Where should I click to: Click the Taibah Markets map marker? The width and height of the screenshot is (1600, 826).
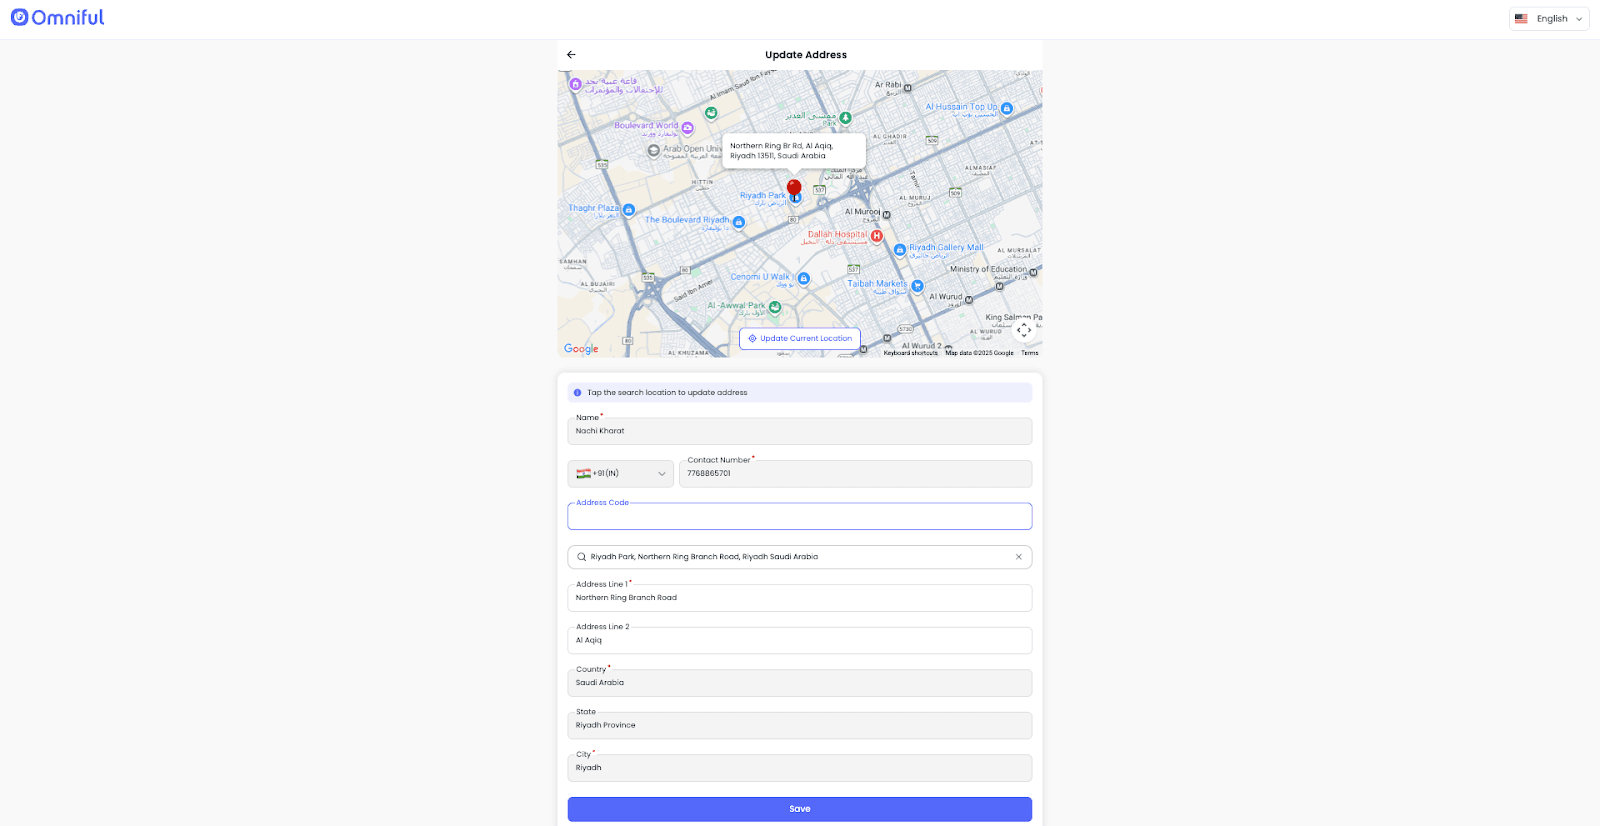(x=917, y=286)
